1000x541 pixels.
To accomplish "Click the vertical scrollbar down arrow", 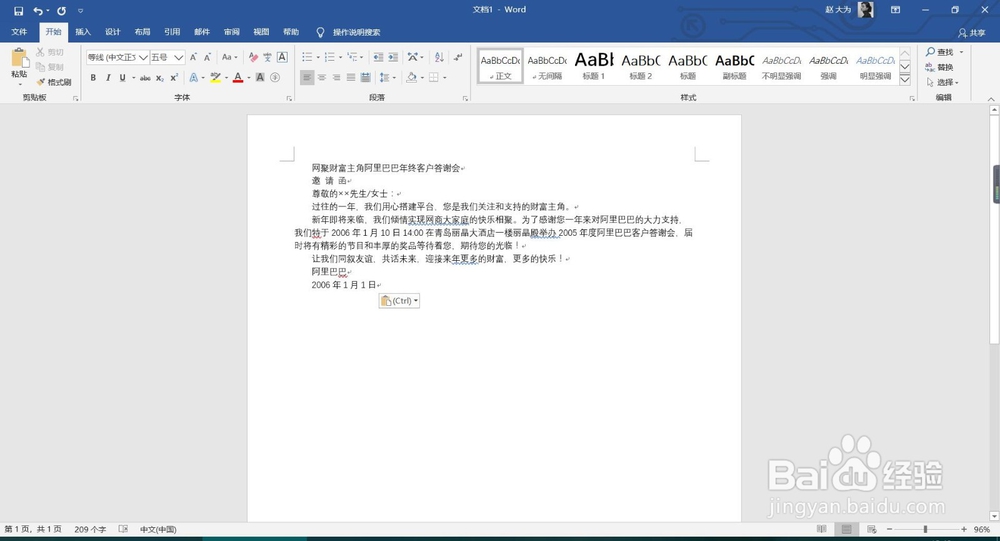I will click(994, 515).
